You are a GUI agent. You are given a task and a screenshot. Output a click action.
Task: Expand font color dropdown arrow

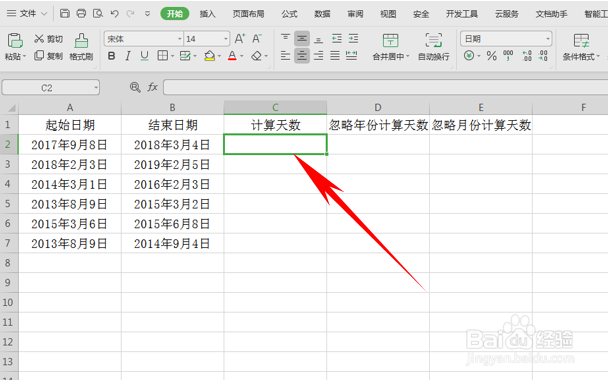point(242,57)
